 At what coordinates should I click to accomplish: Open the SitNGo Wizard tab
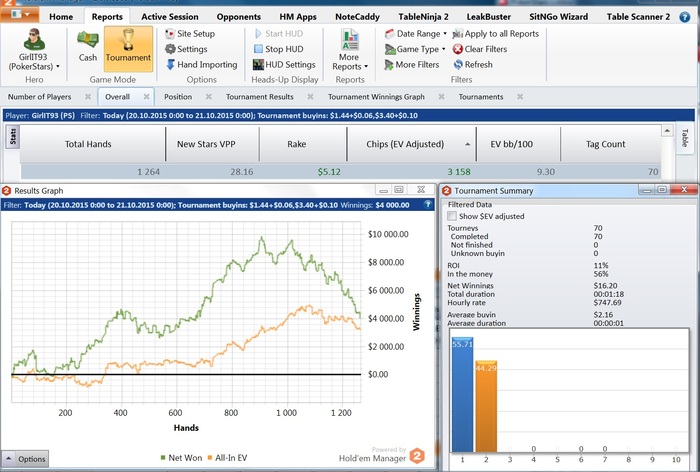[558, 17]
